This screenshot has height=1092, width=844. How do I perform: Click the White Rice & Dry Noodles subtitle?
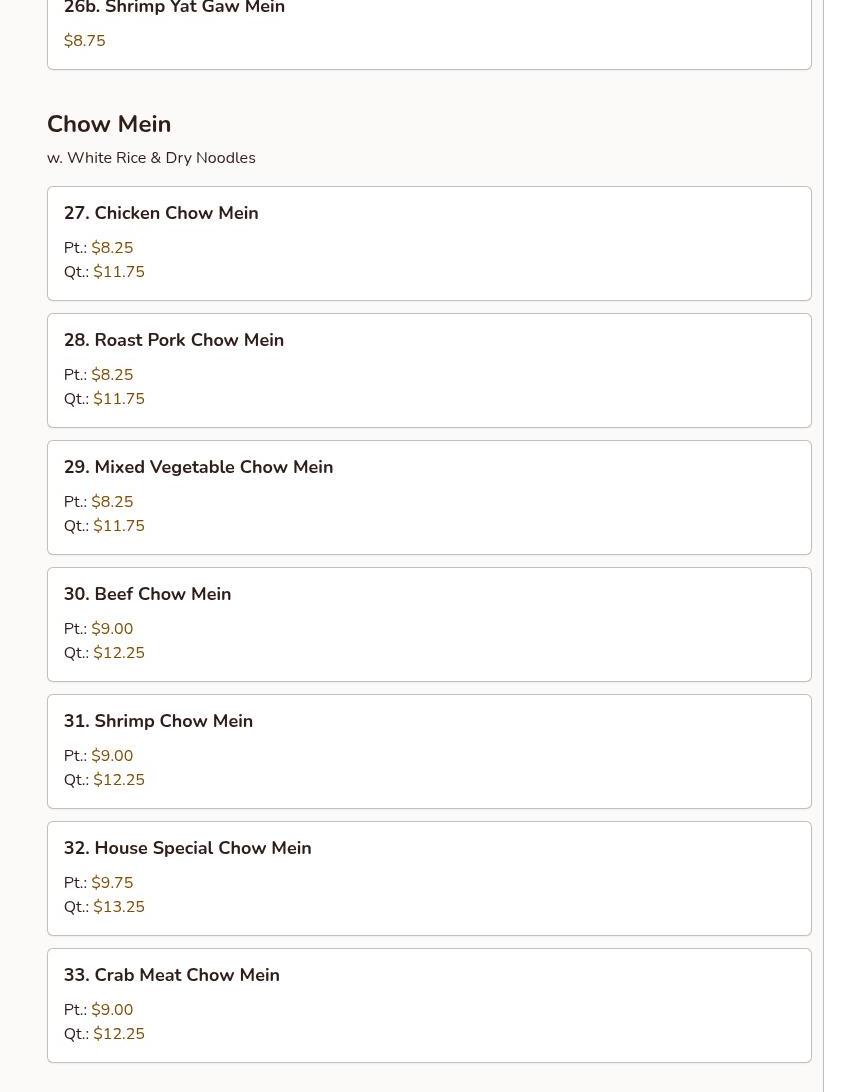pyautogui.click(x=151, y=158)
